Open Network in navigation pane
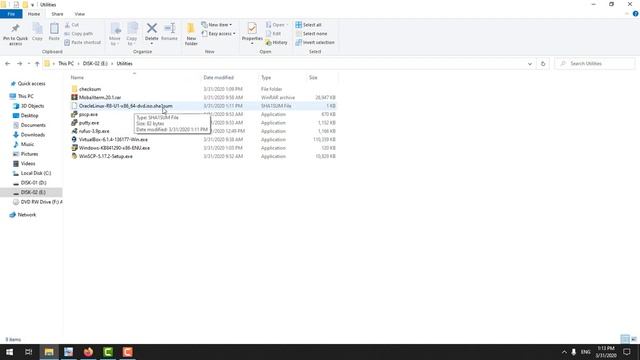 (x=27, y=215)
